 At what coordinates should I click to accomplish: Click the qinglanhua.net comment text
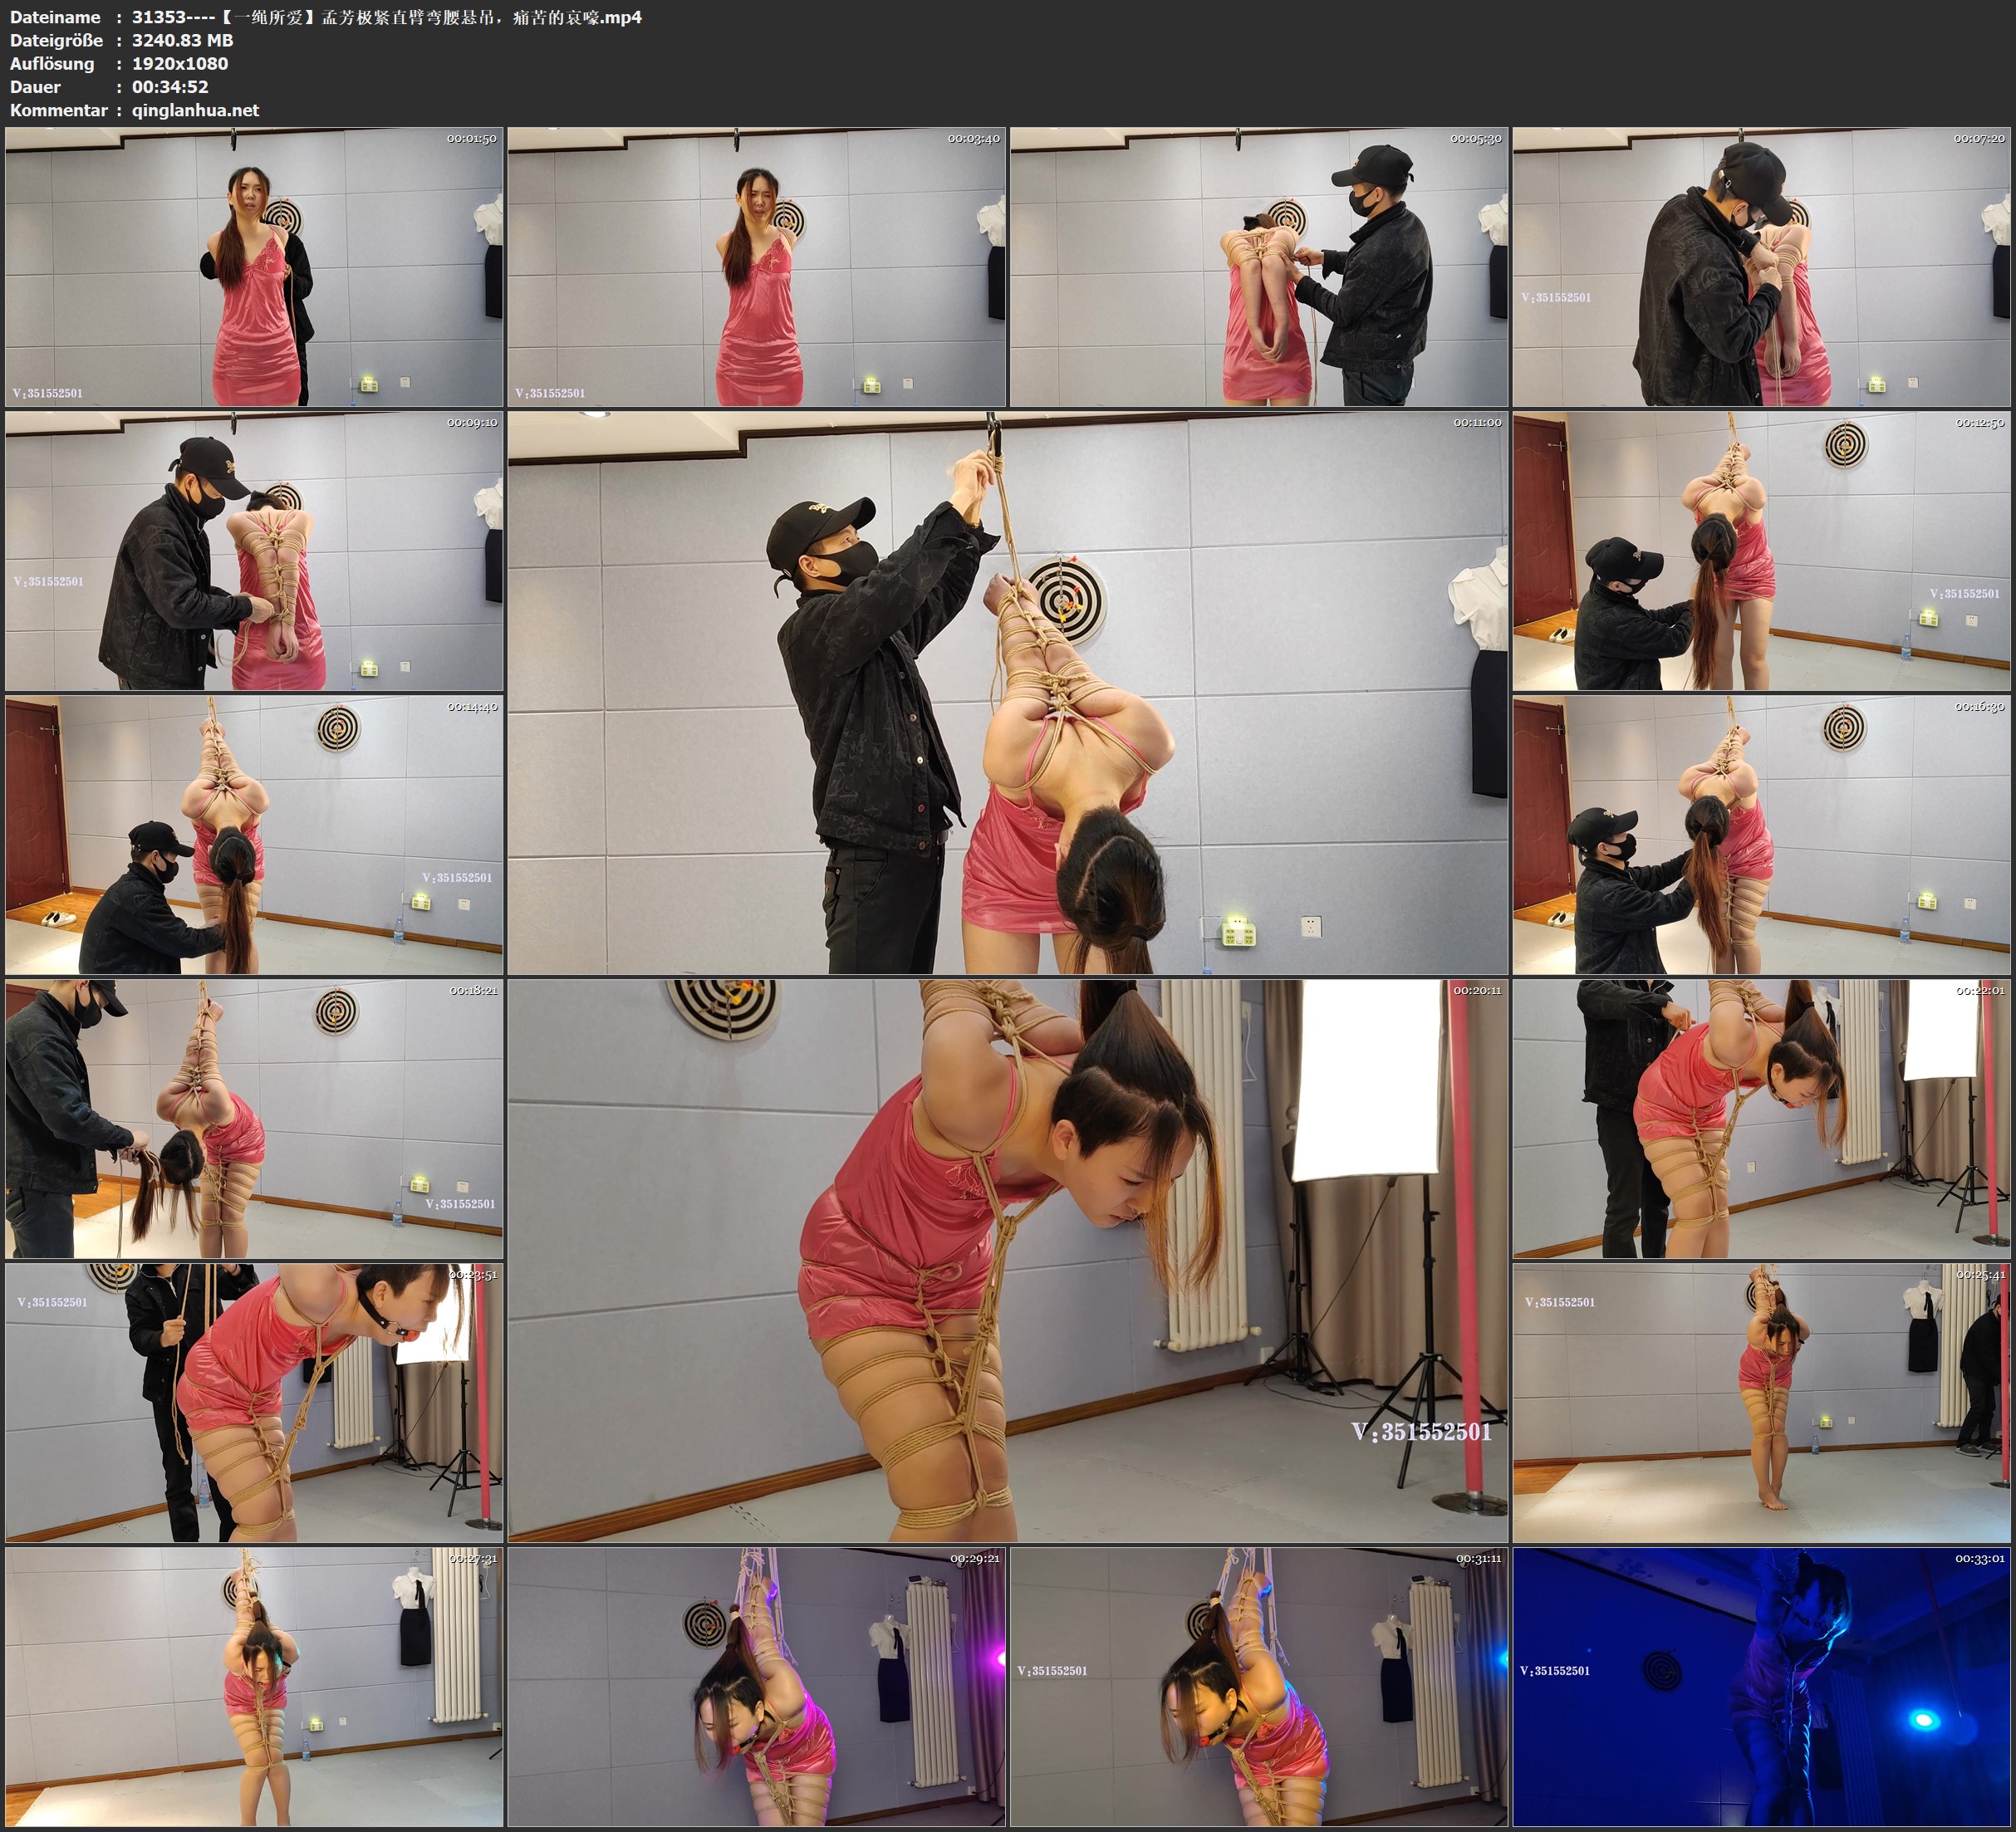[x=195, y=110]
